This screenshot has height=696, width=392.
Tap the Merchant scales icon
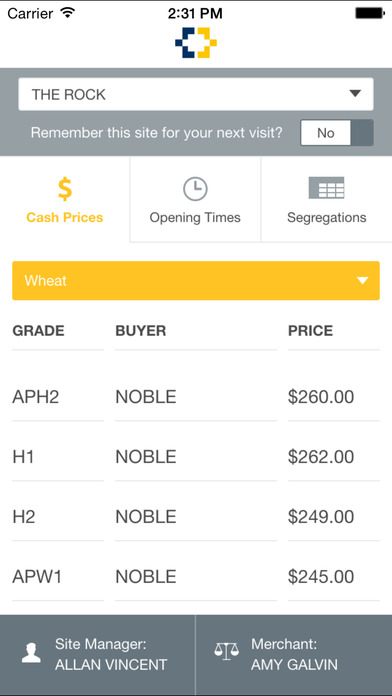[x=226, y=650]
